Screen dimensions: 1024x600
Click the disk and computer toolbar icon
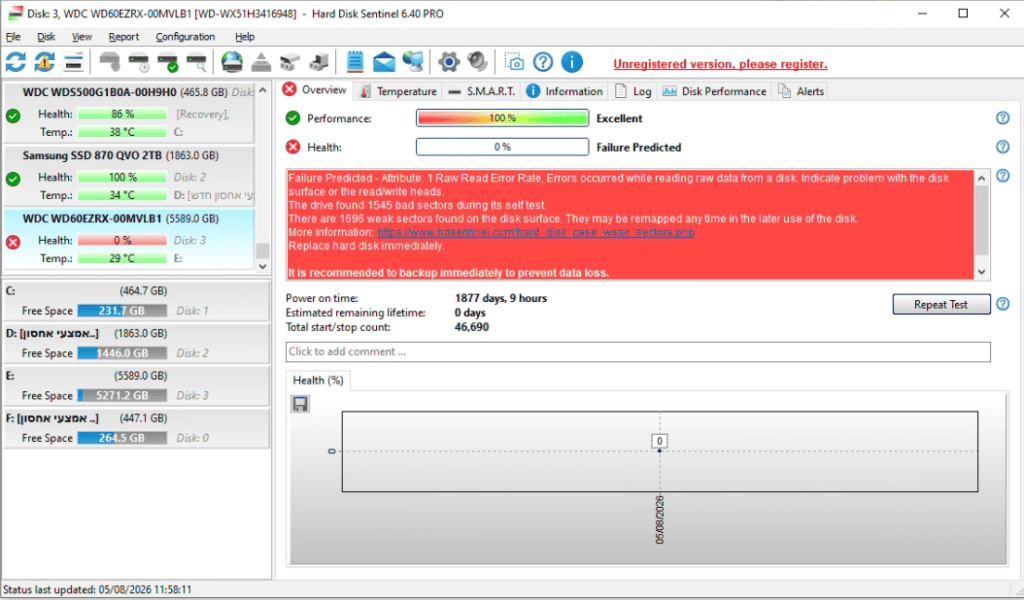319,62
